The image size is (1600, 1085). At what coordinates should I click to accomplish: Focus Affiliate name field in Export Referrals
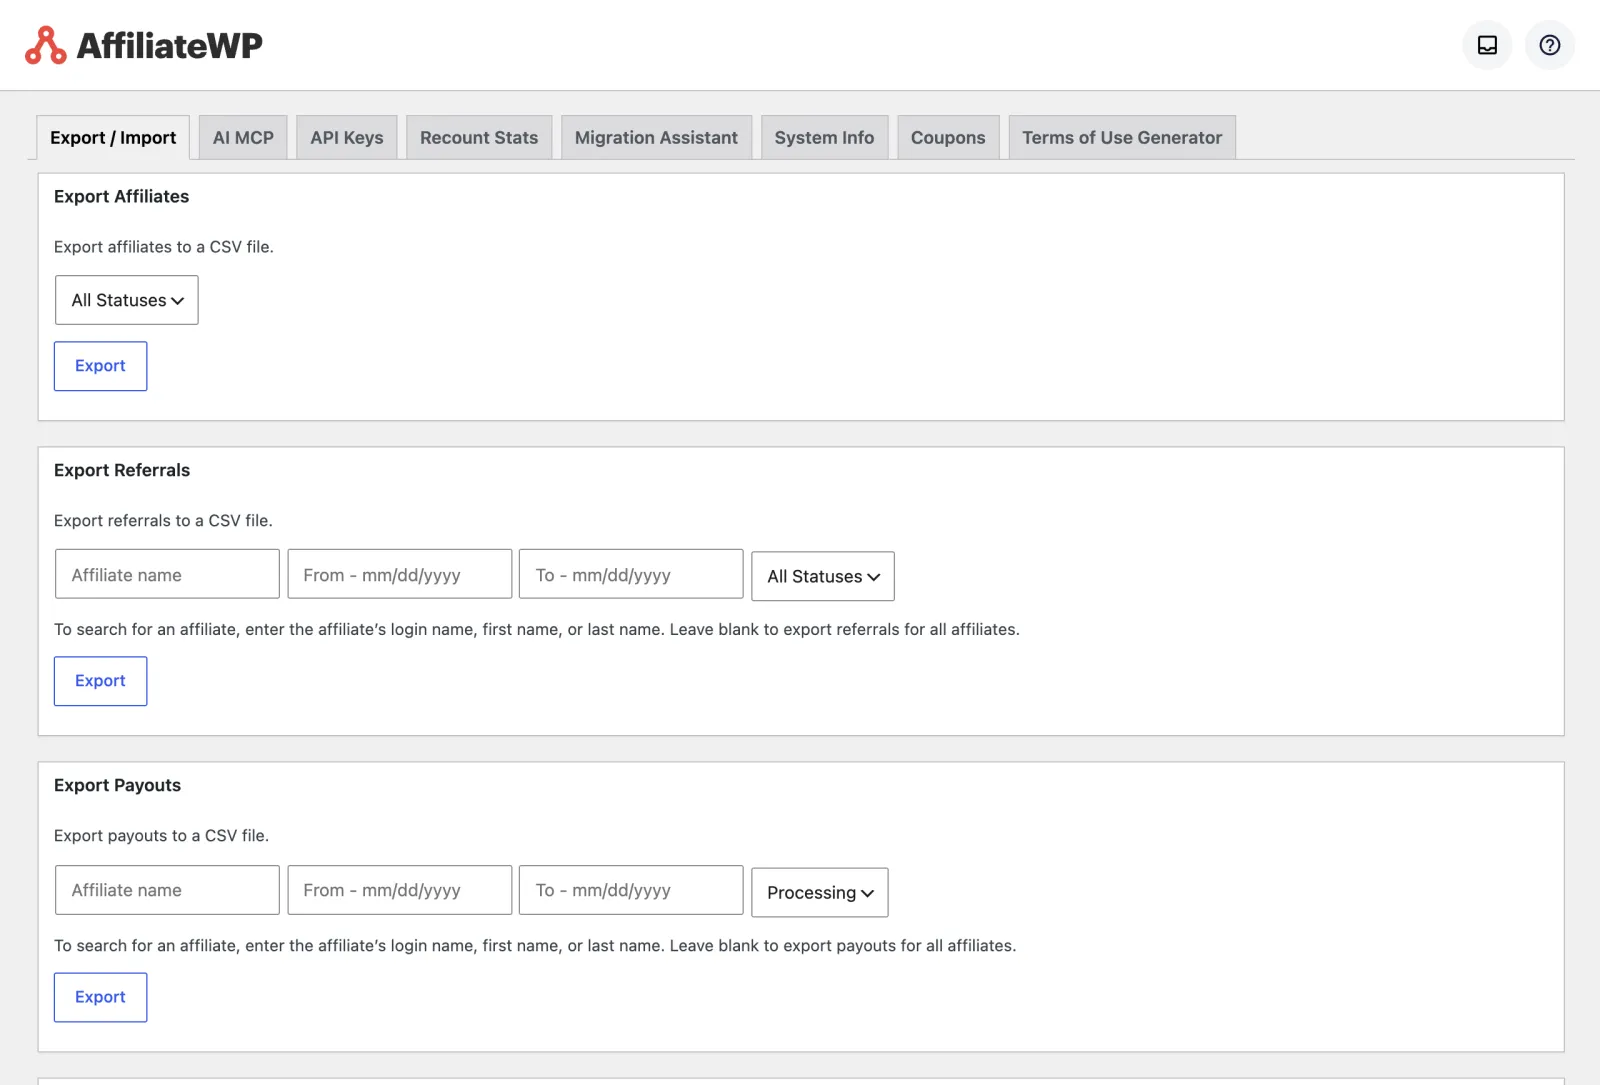pyautogui.click(x=167, y=574)
